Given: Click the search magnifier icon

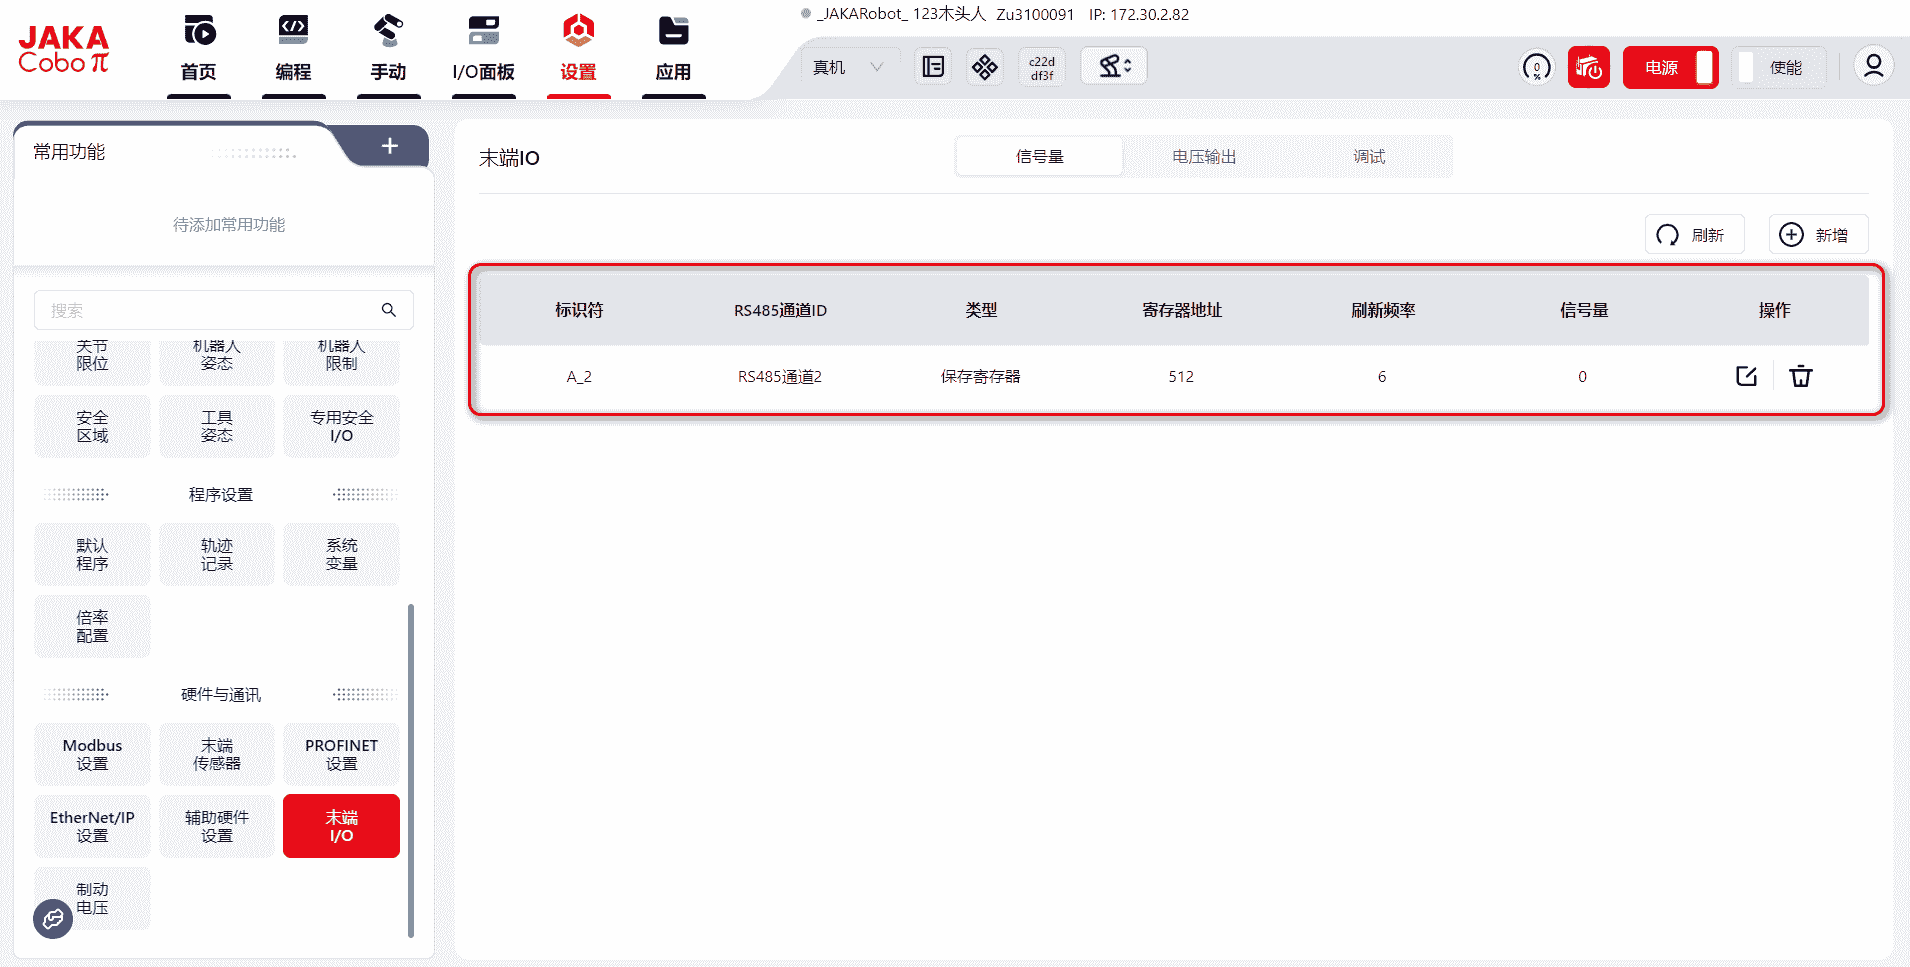Looking at the screenshot, I should pos(389,310).
